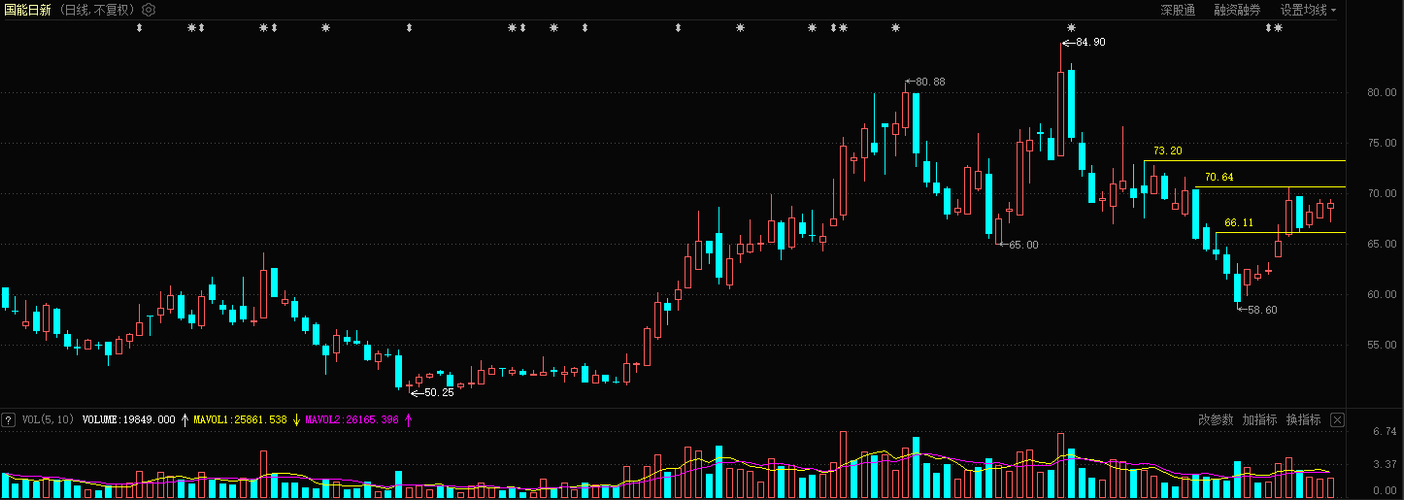Click the VOLUME:19849.000 readout

(129, 420)
